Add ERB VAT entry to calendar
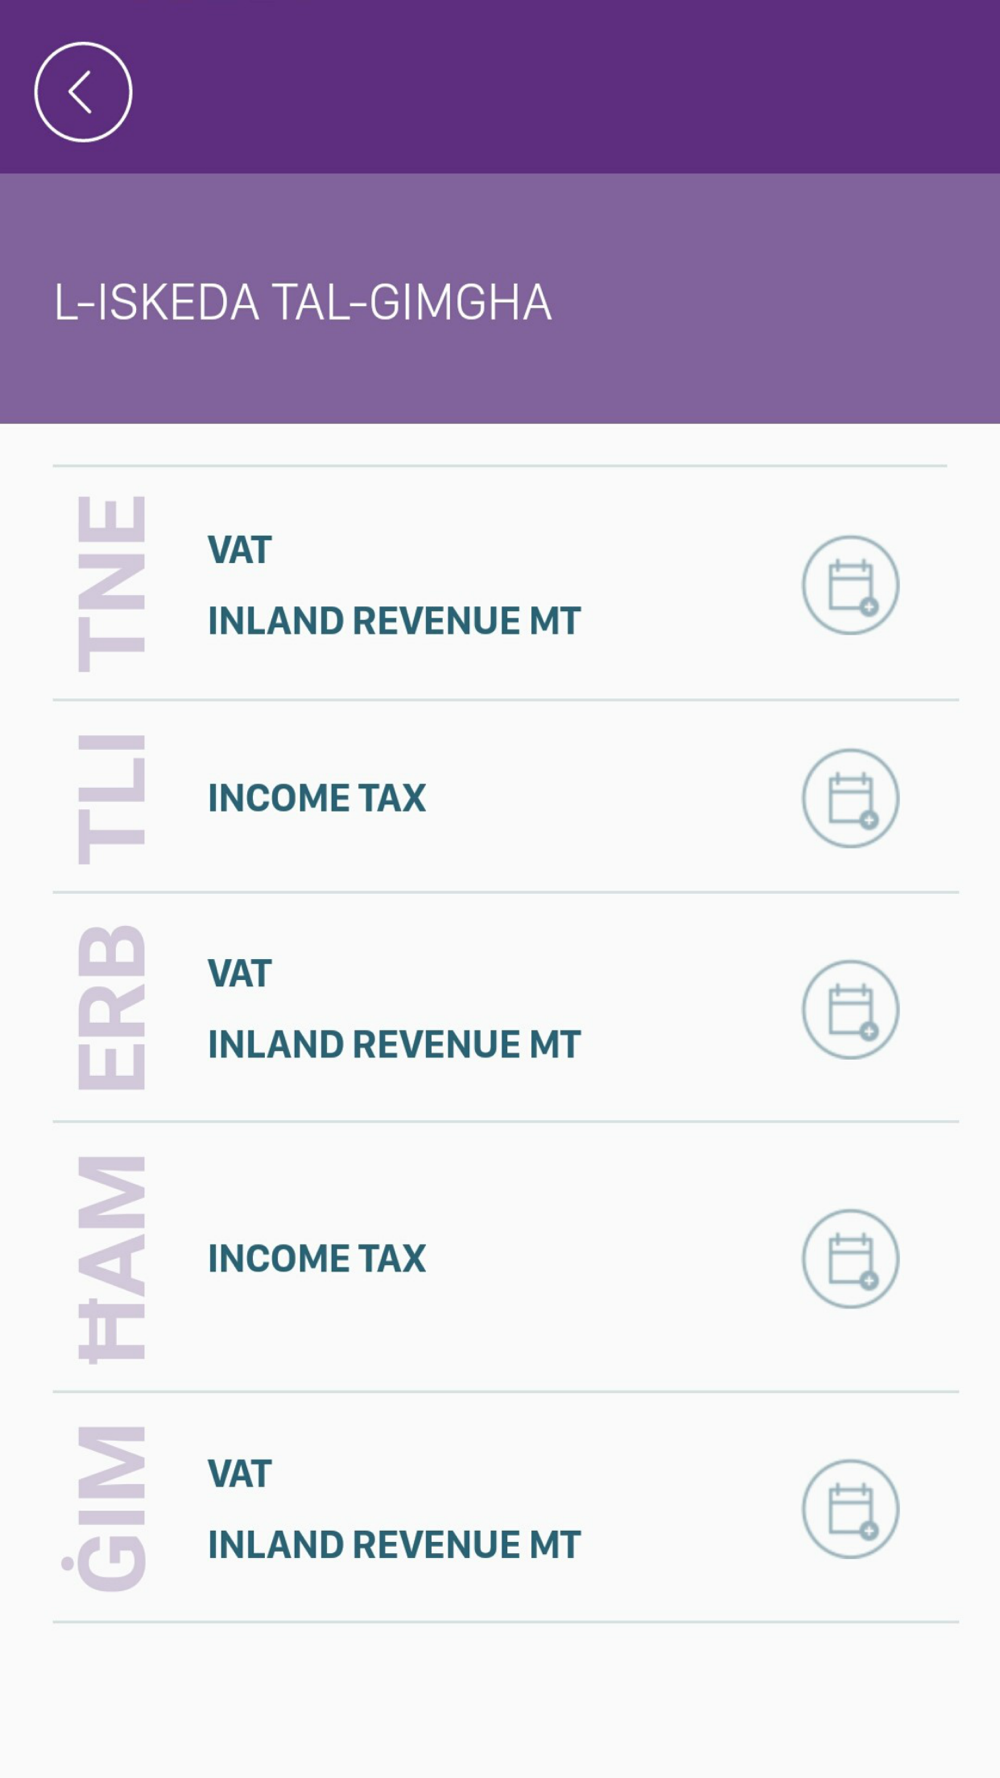 pos(850,1010)
